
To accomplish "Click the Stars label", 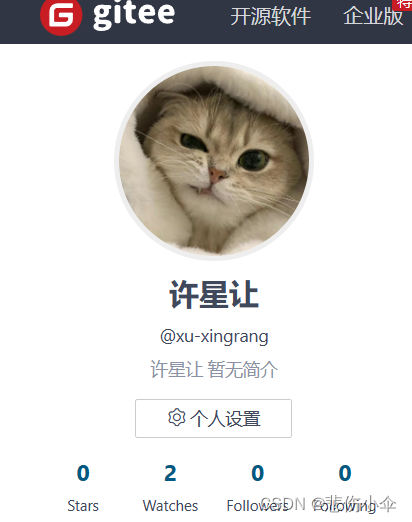I will click(x=83, y=506).
